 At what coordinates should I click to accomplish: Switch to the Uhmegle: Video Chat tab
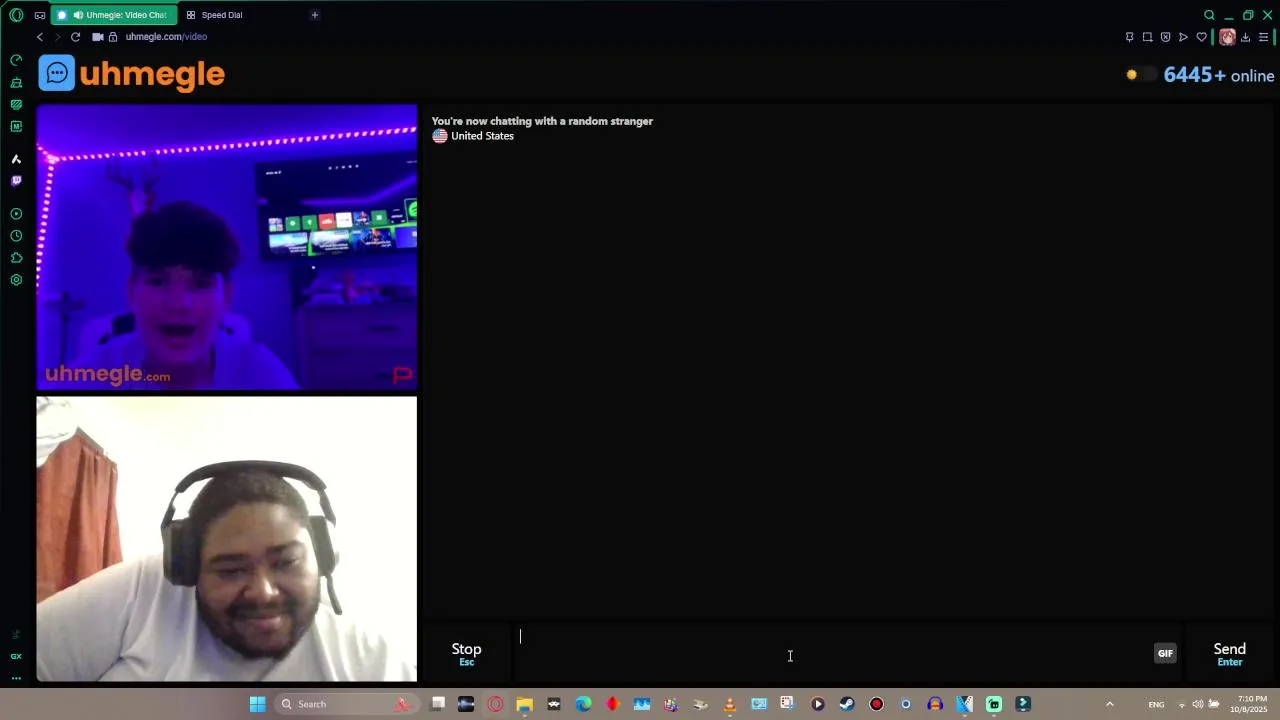tap(113, 15)
